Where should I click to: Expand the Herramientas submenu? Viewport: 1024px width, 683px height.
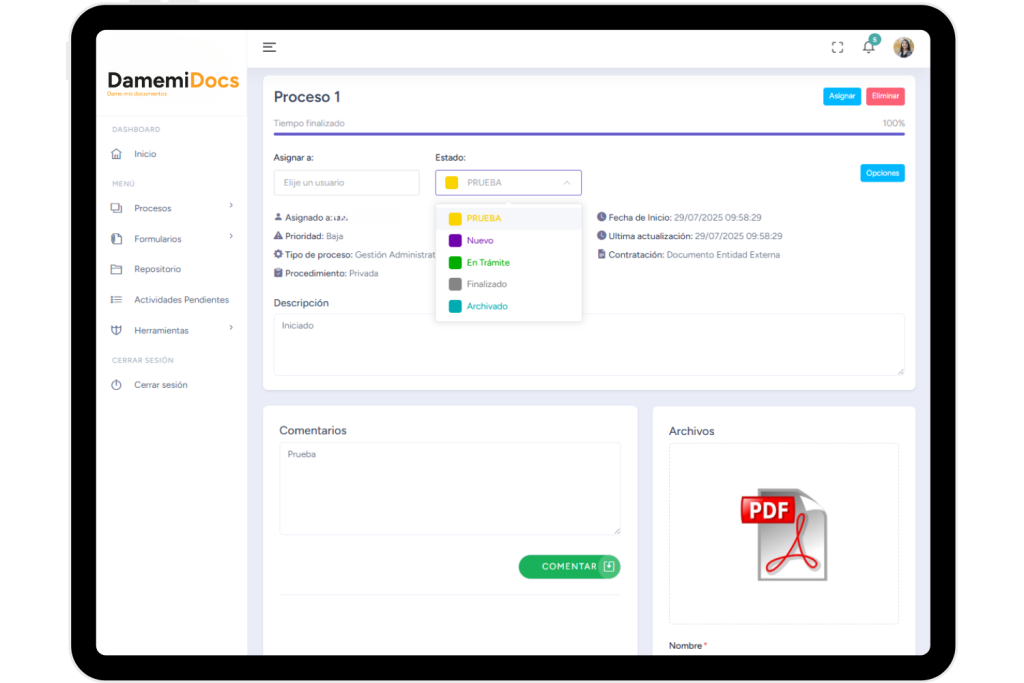click(x=231, y=328)
